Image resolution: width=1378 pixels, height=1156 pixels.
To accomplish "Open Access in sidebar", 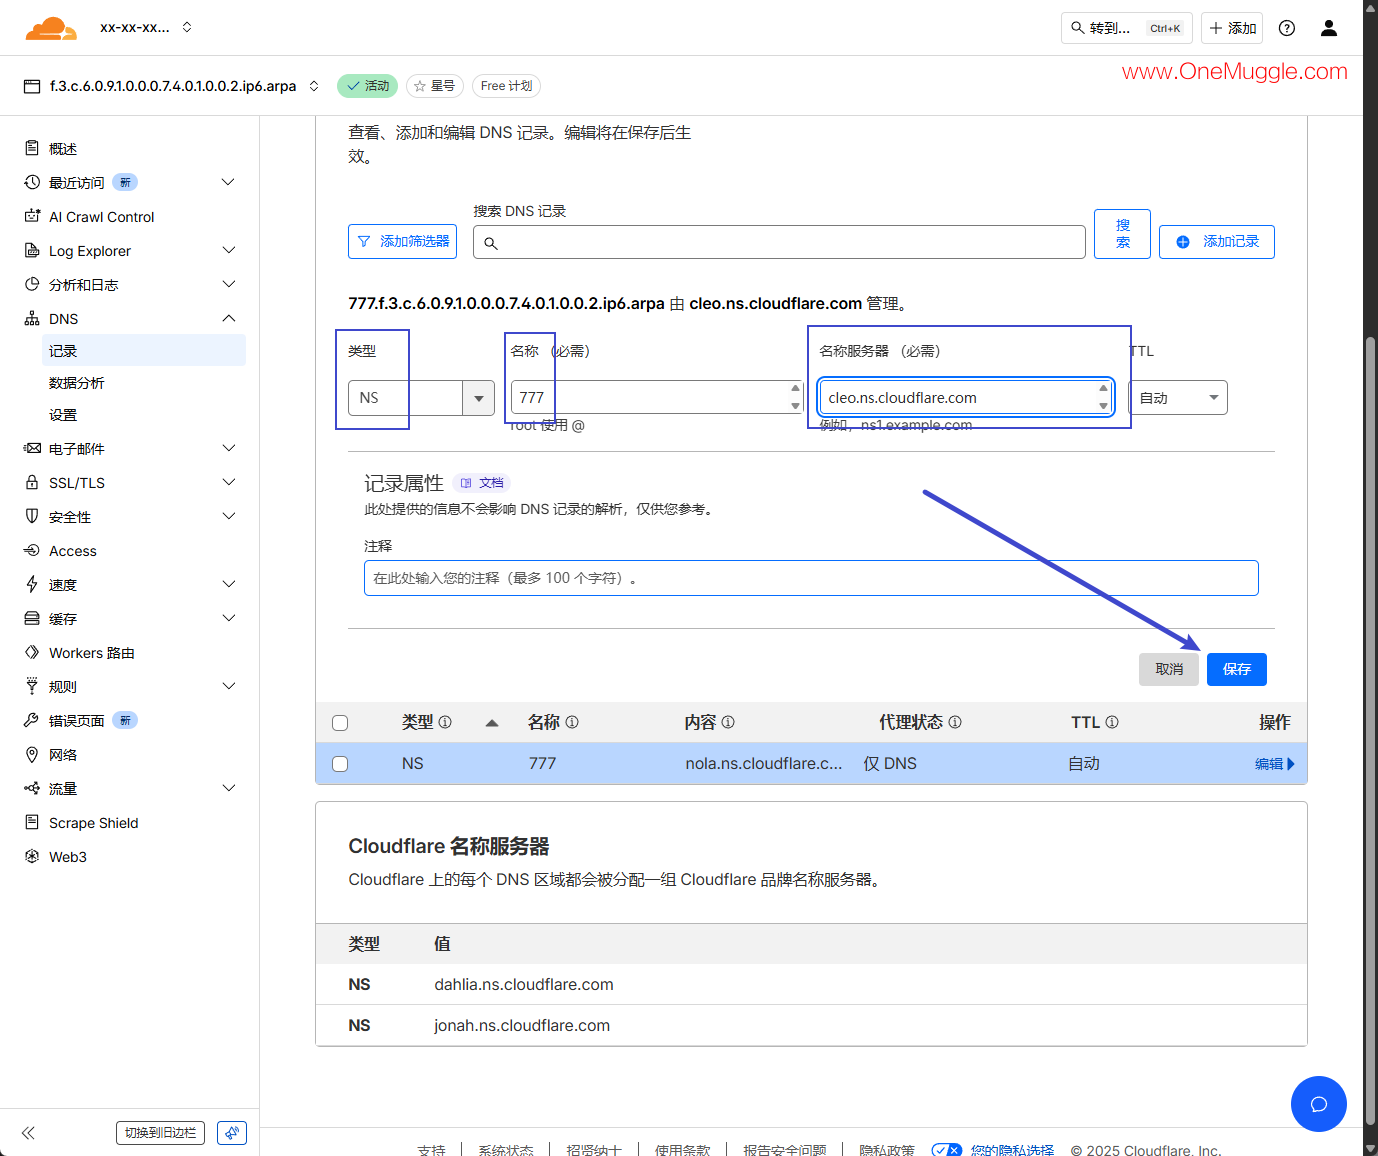I will click(x=73, y=551).
